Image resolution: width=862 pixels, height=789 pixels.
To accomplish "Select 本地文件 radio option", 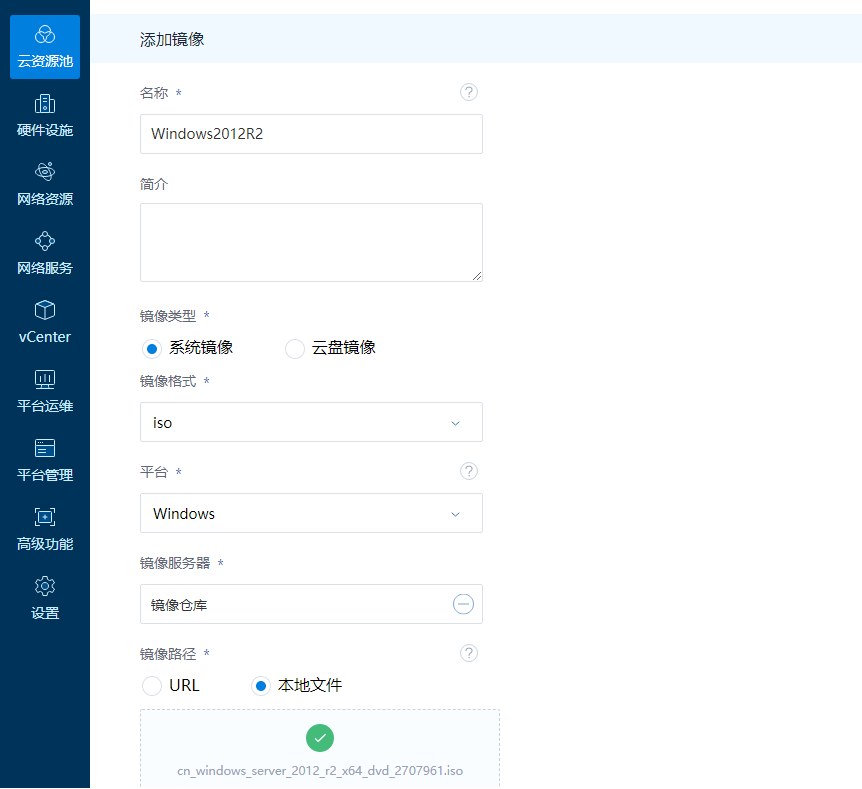I will pos(260,686).
